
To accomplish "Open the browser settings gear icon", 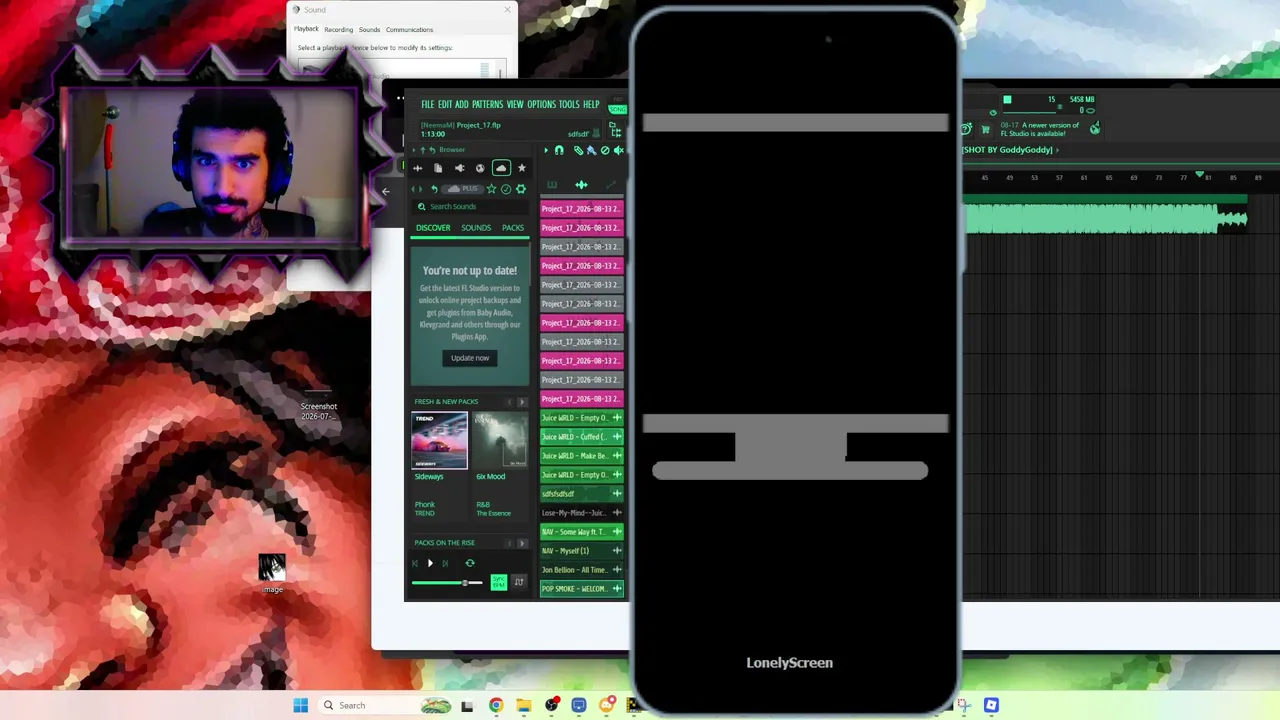I will pyautogui.click(x=521, y=189).
